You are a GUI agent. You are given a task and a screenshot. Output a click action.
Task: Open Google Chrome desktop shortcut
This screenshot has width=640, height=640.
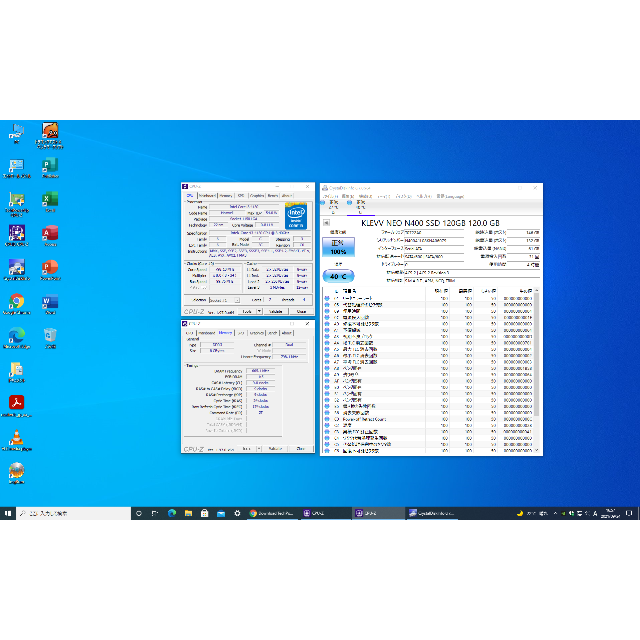pos(17,304)
